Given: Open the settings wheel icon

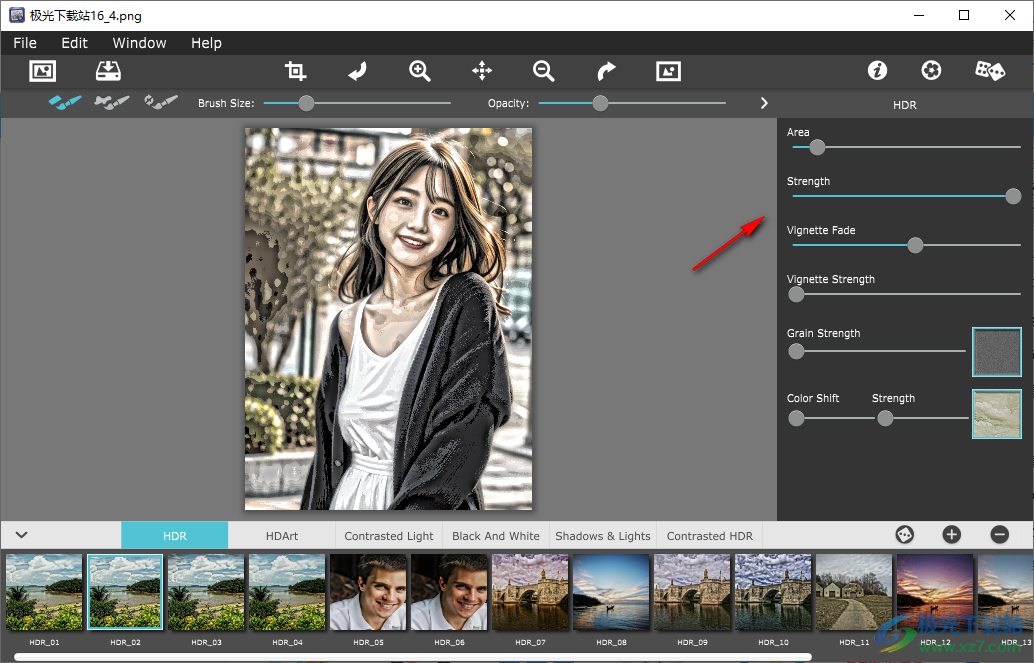Looking at the screenshot, I should coord(931,70).
